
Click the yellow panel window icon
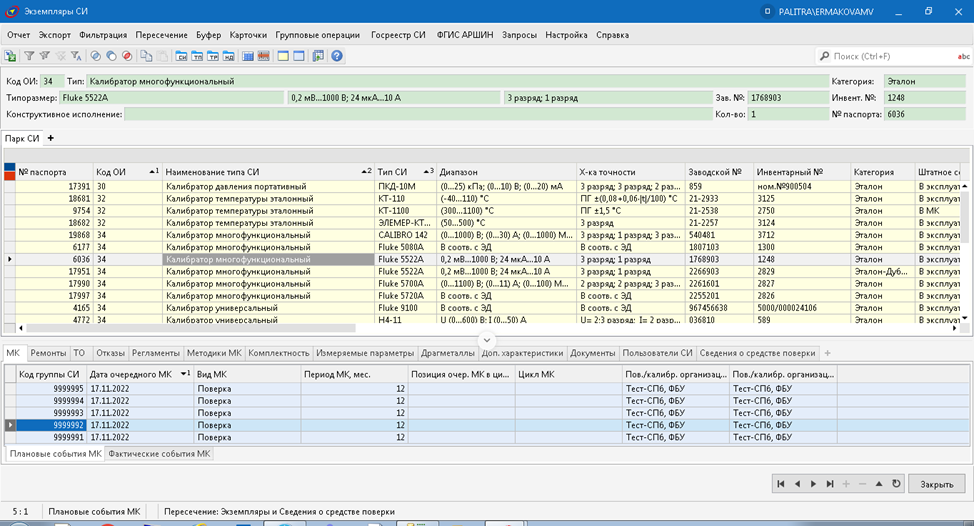point(283,56)
